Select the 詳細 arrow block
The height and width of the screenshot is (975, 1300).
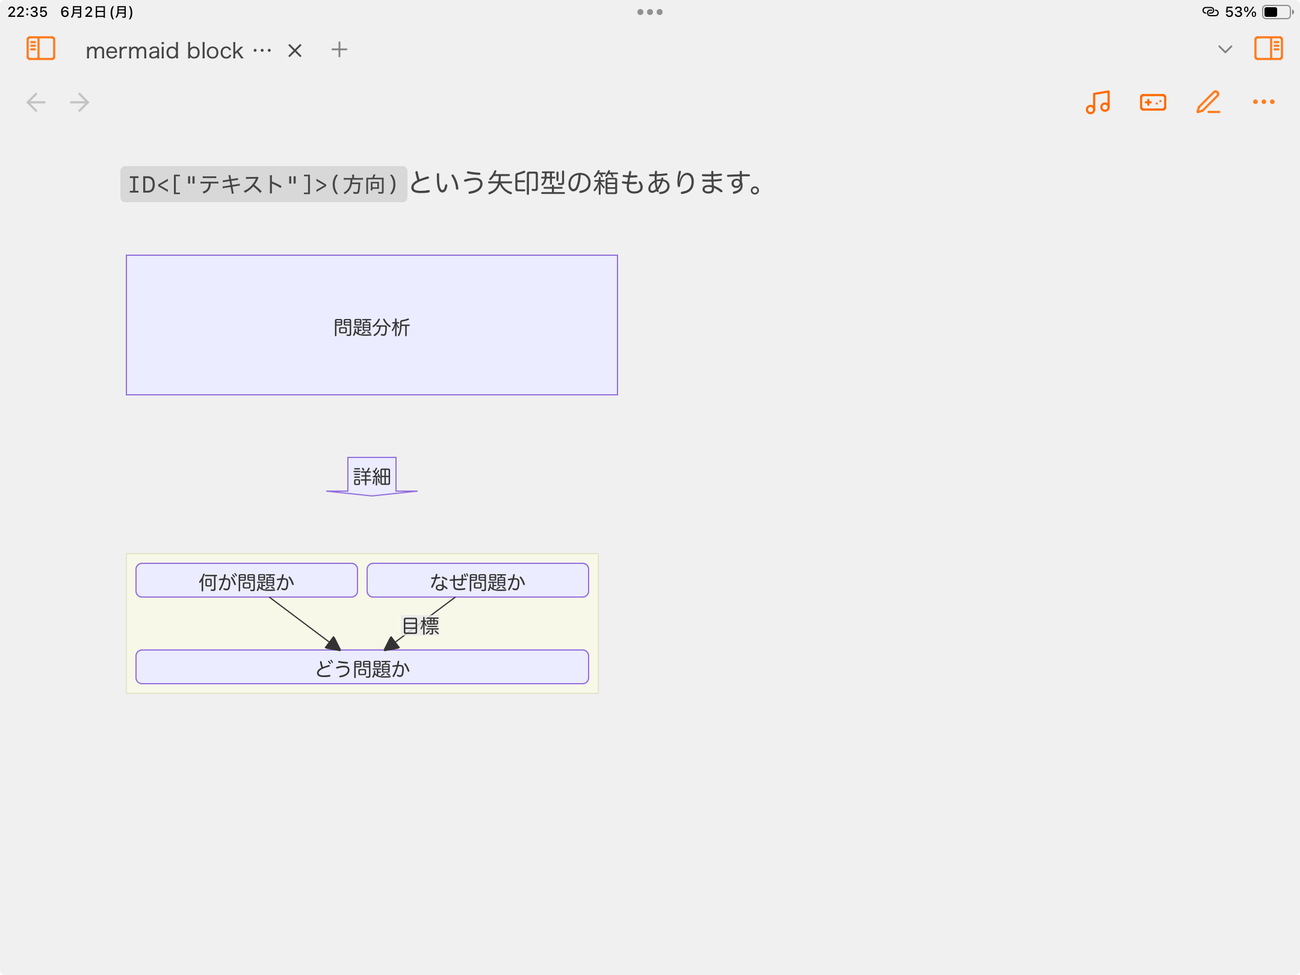point(372,477)
